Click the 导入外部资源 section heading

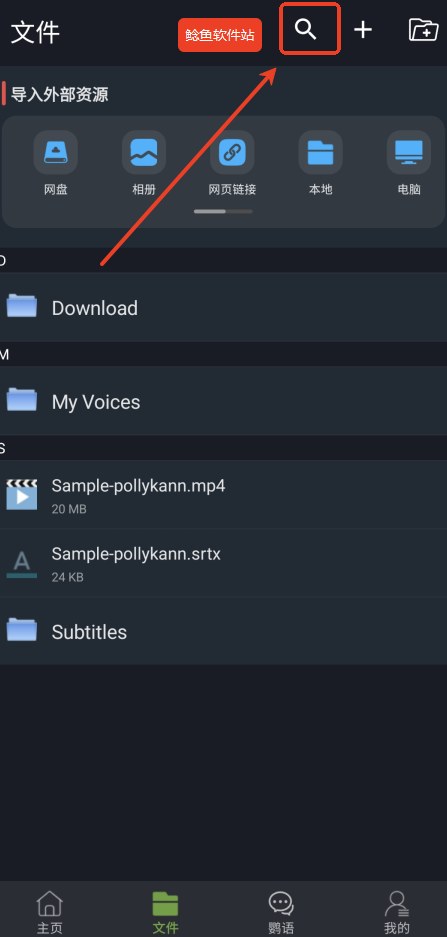(59, 94)
